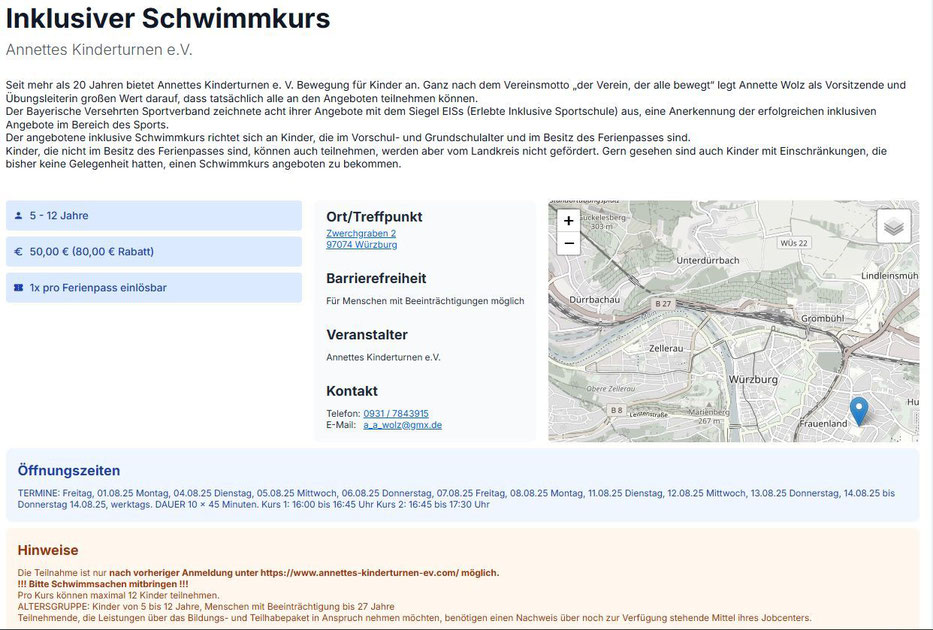This screenshot has height=630, width=933.
Task: Click Frauenland label on the map
Action: pyautogui.click(x=823, y=424)
